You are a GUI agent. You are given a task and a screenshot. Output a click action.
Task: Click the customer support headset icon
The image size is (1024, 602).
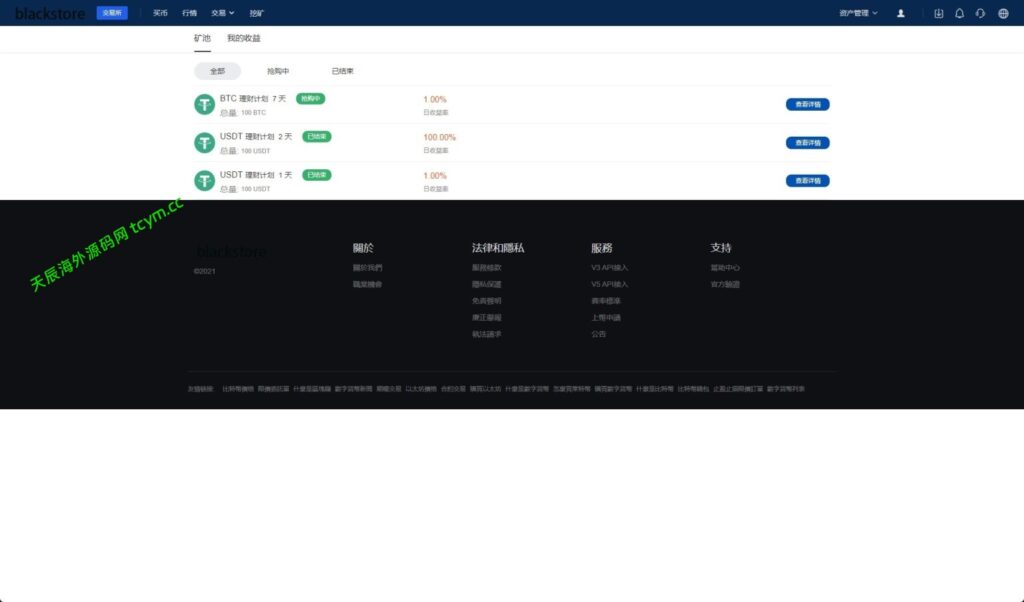pos(980,13)
